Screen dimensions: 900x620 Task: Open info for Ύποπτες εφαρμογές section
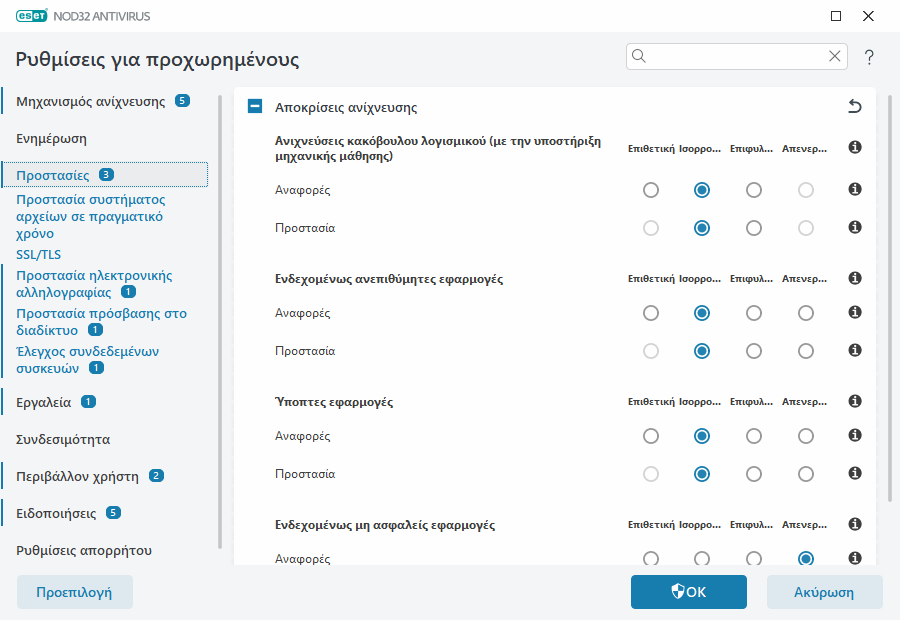854,401
